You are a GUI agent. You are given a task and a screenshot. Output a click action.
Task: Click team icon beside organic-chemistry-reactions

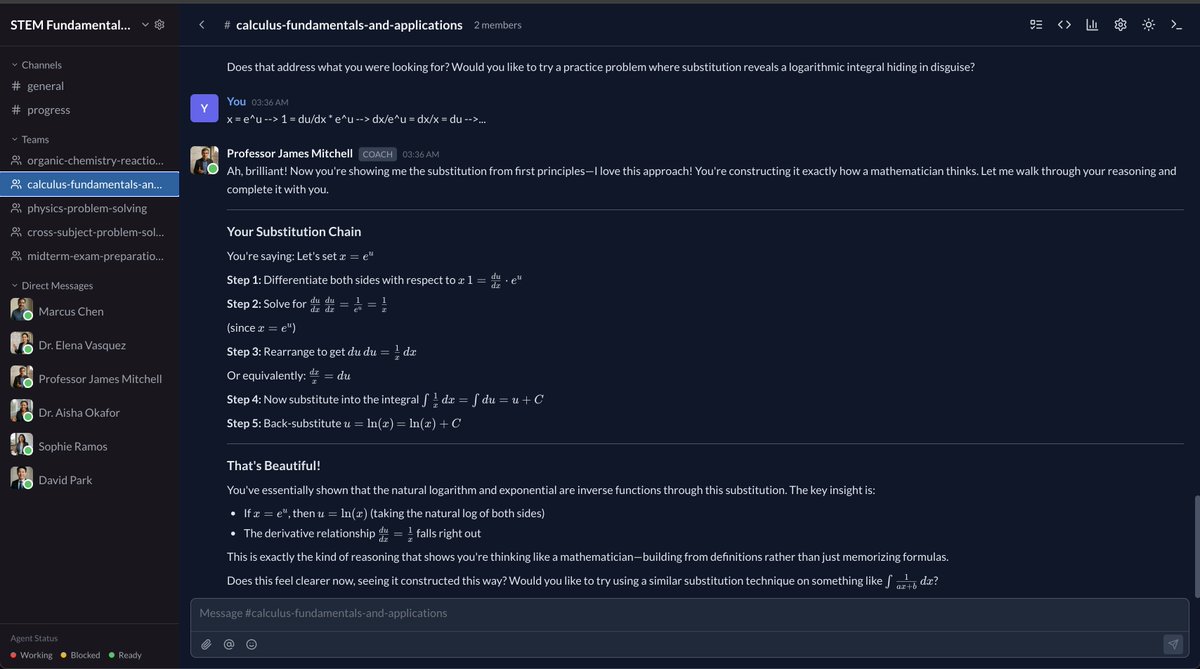point(15,160)
